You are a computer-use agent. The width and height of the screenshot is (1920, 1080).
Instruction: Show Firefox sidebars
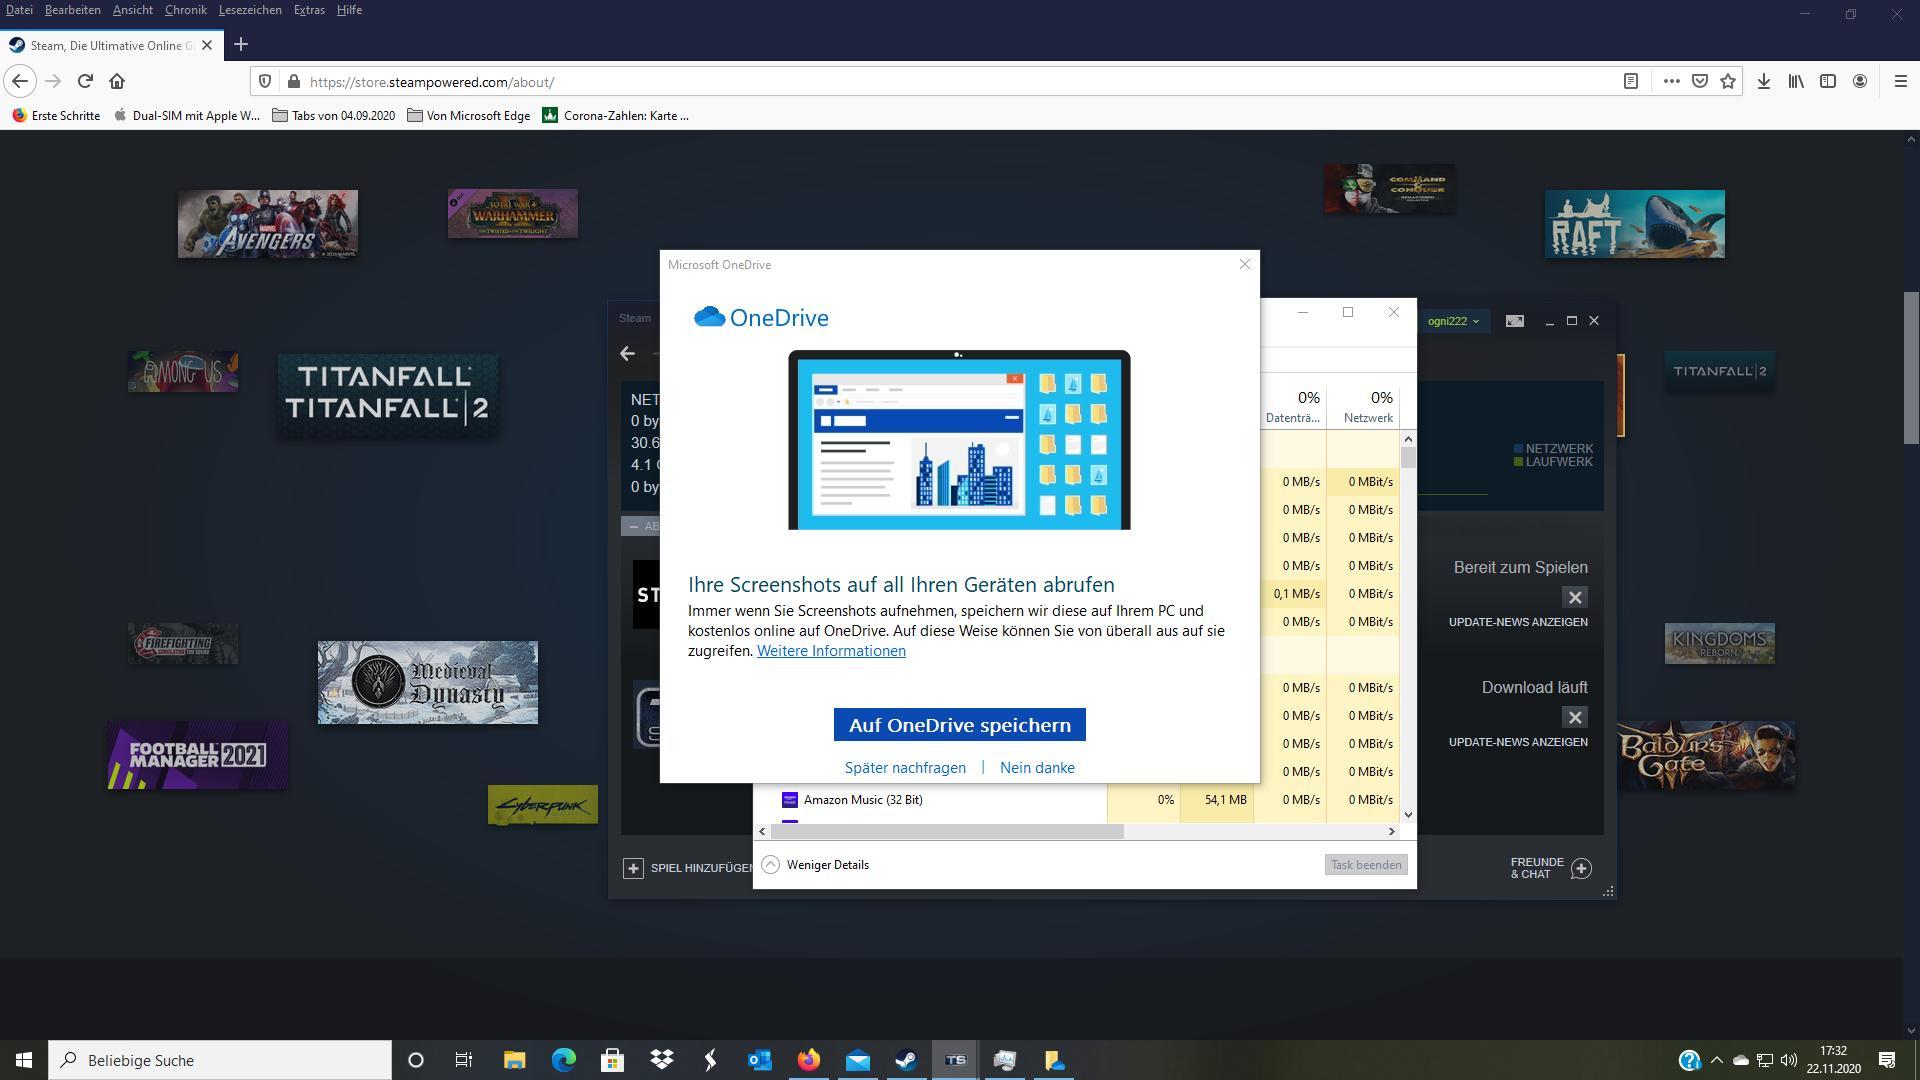pos(1828,82)
